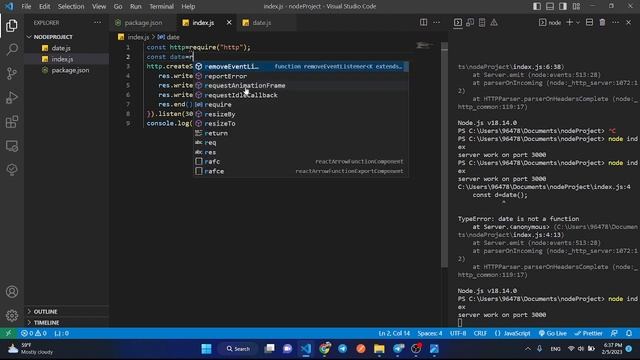Open the Remote Explorer view

pos(12,146)
